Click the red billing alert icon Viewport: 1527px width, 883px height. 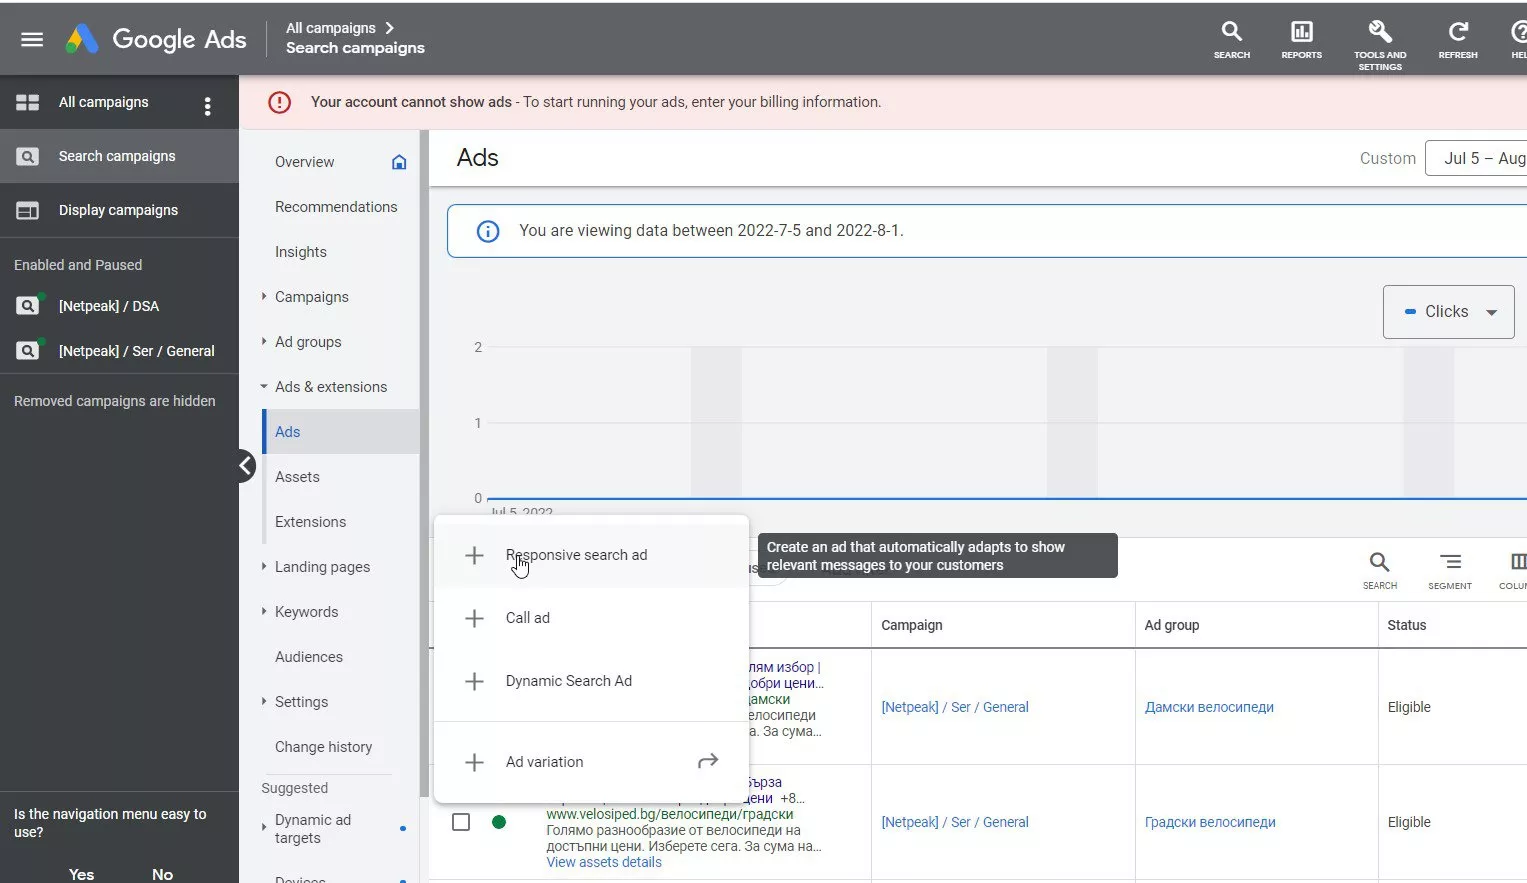click(279, 102)
